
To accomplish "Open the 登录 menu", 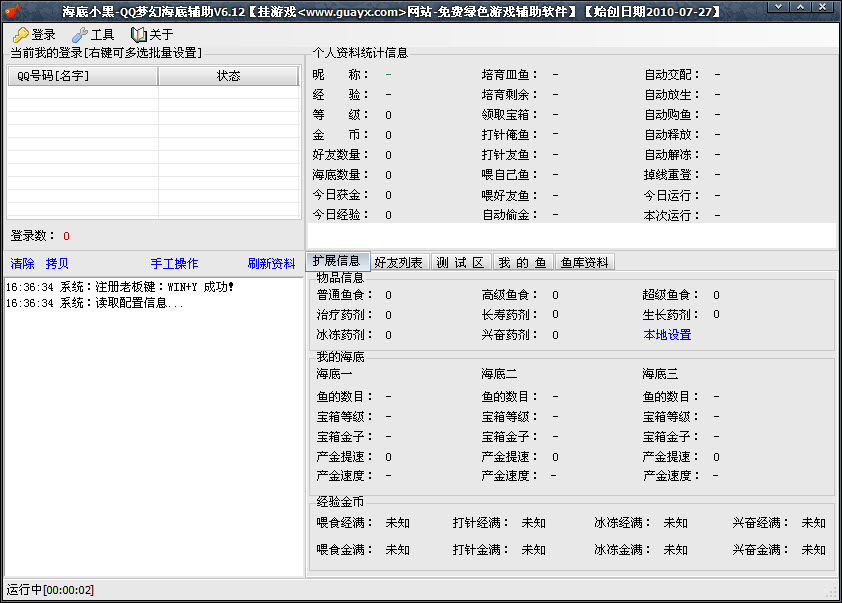I will coord(35,35).
